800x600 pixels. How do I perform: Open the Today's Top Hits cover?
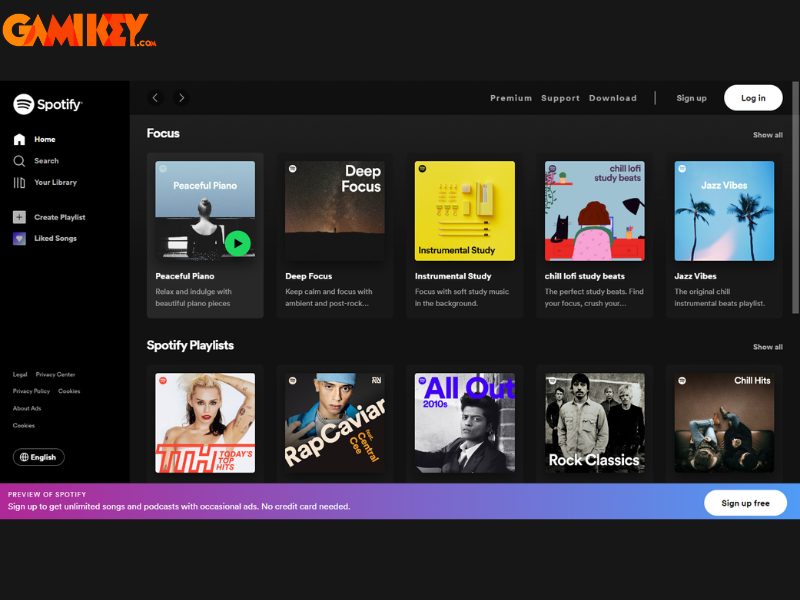point(205,423)
